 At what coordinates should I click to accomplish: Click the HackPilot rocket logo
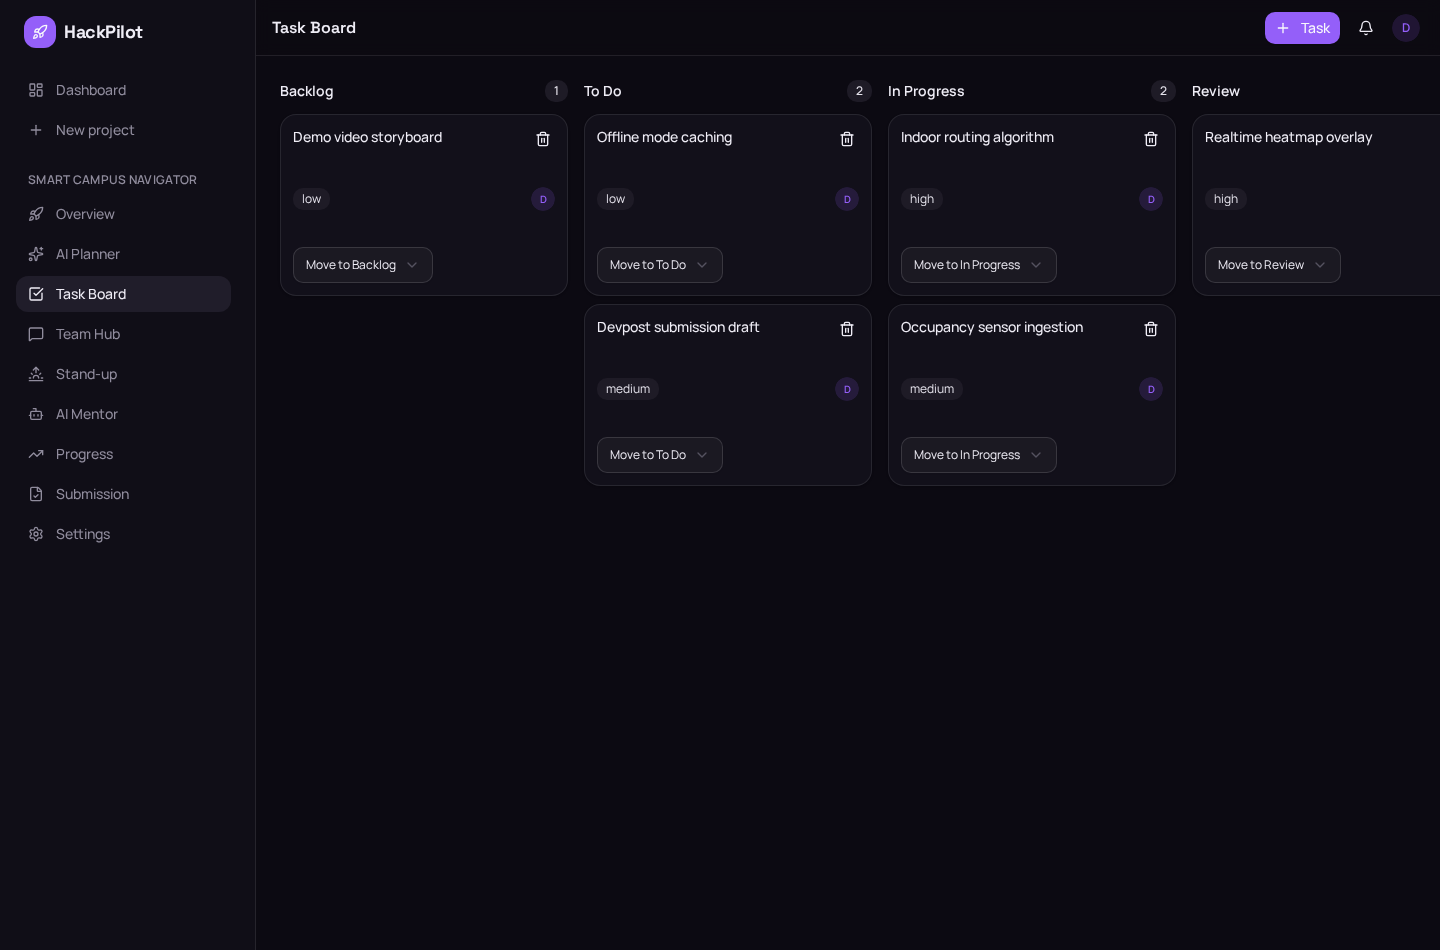pyautogui.click(x=40, y=32)
